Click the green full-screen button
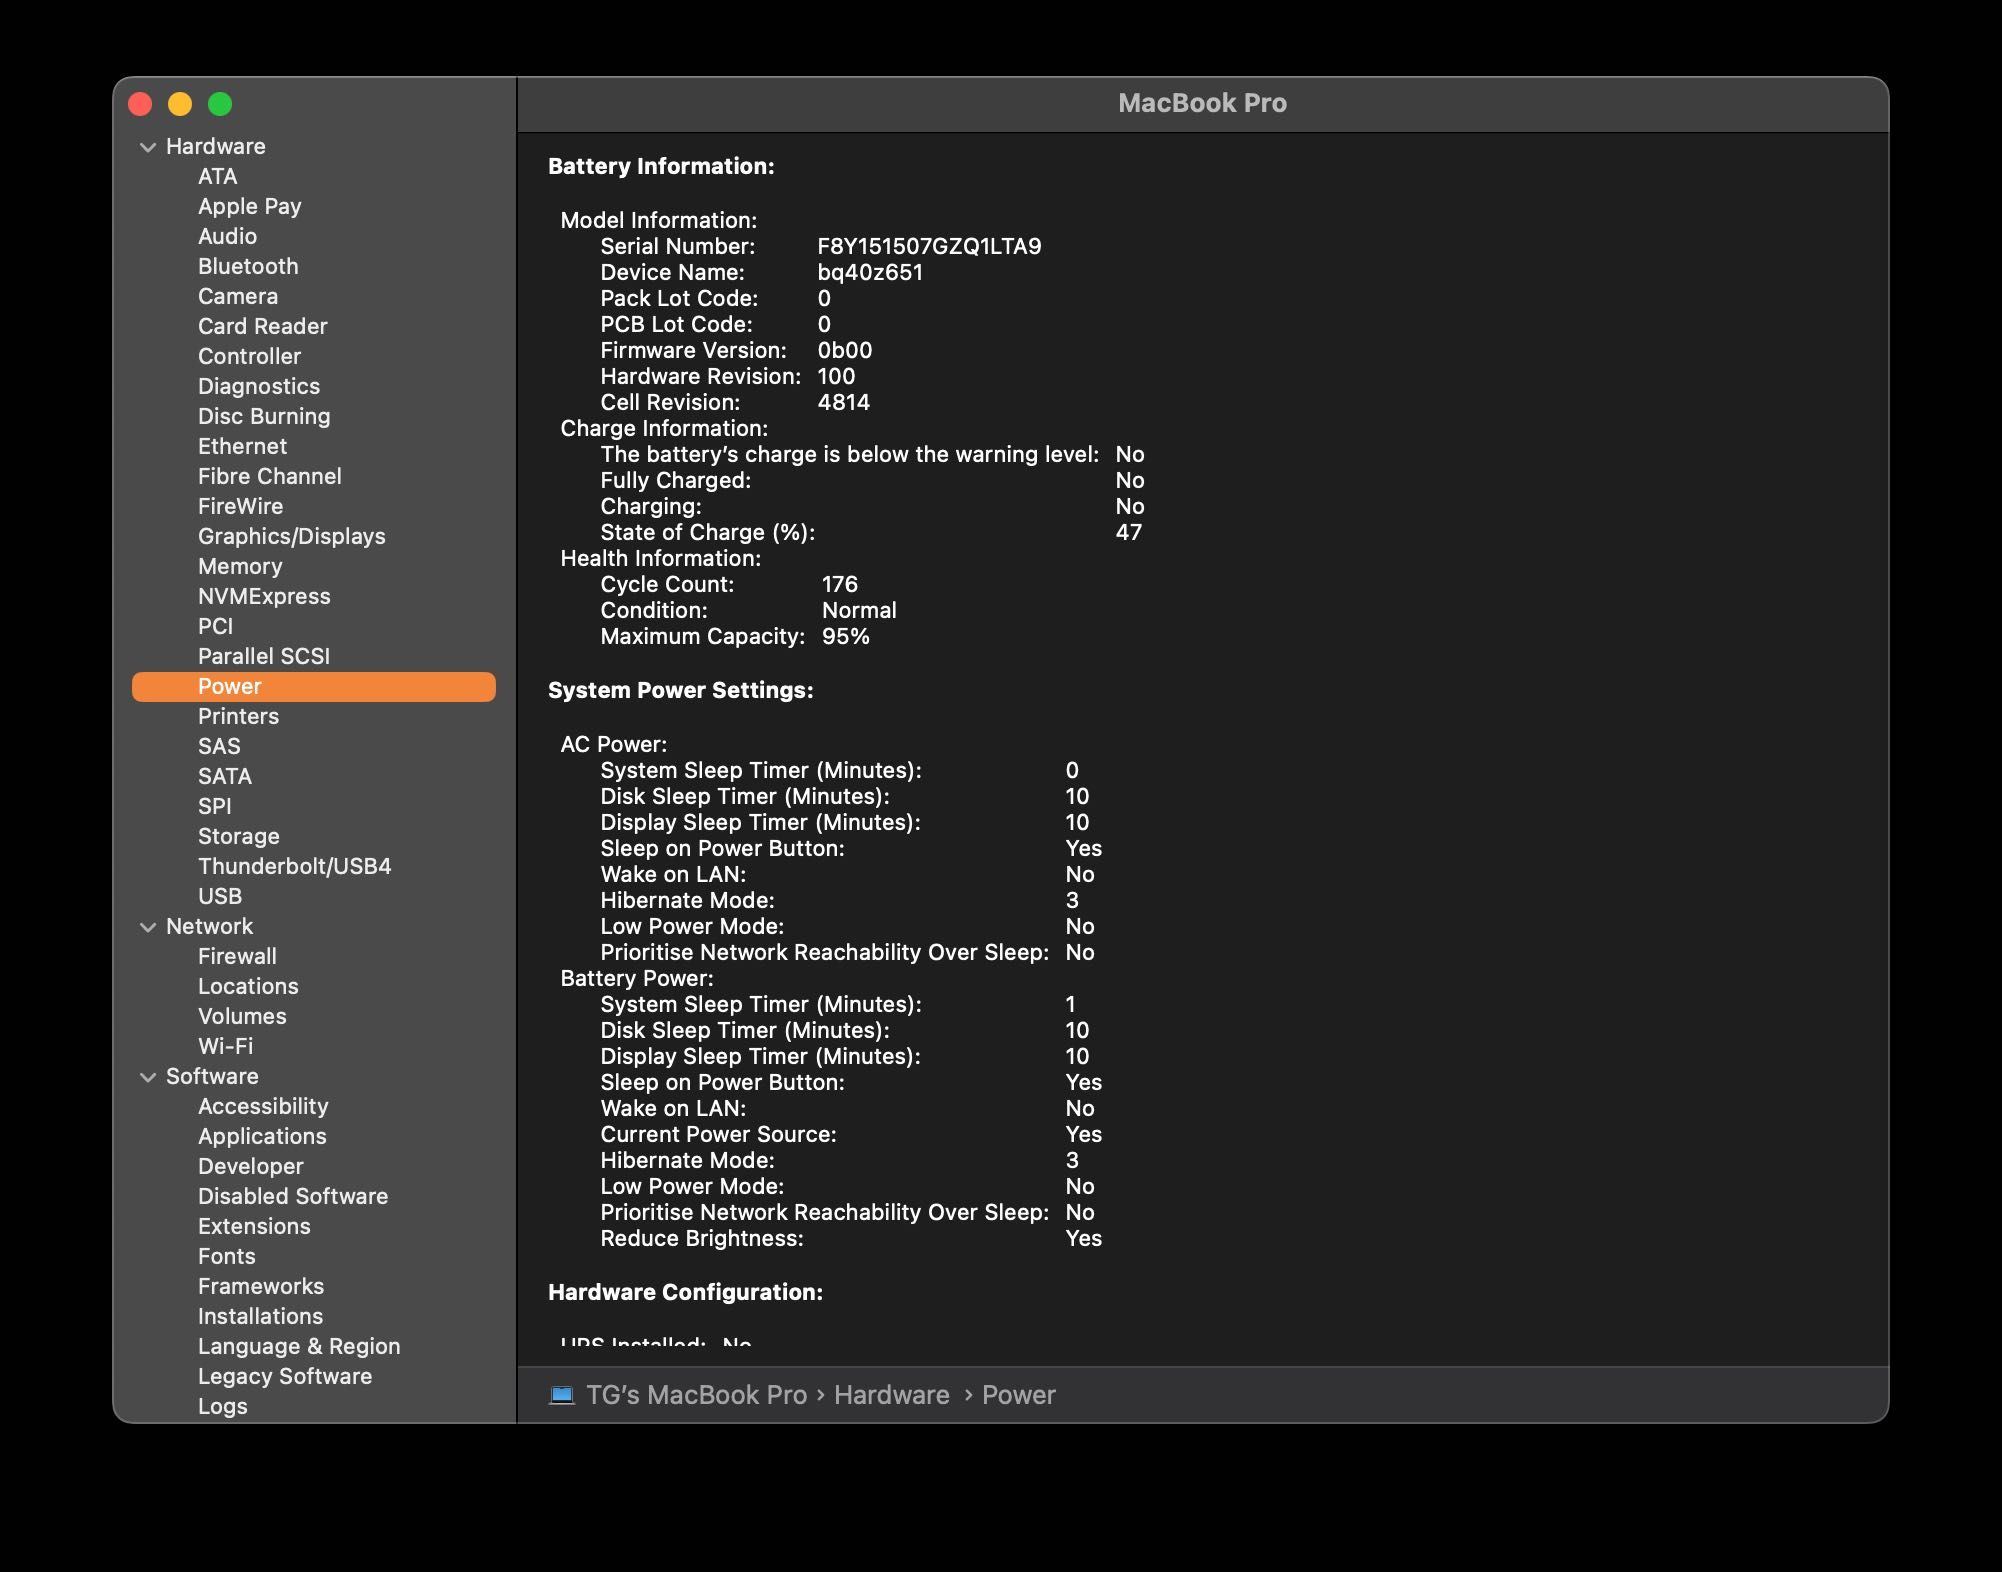The width and height of the screenshot is (2002, 1572). (220, 104)
